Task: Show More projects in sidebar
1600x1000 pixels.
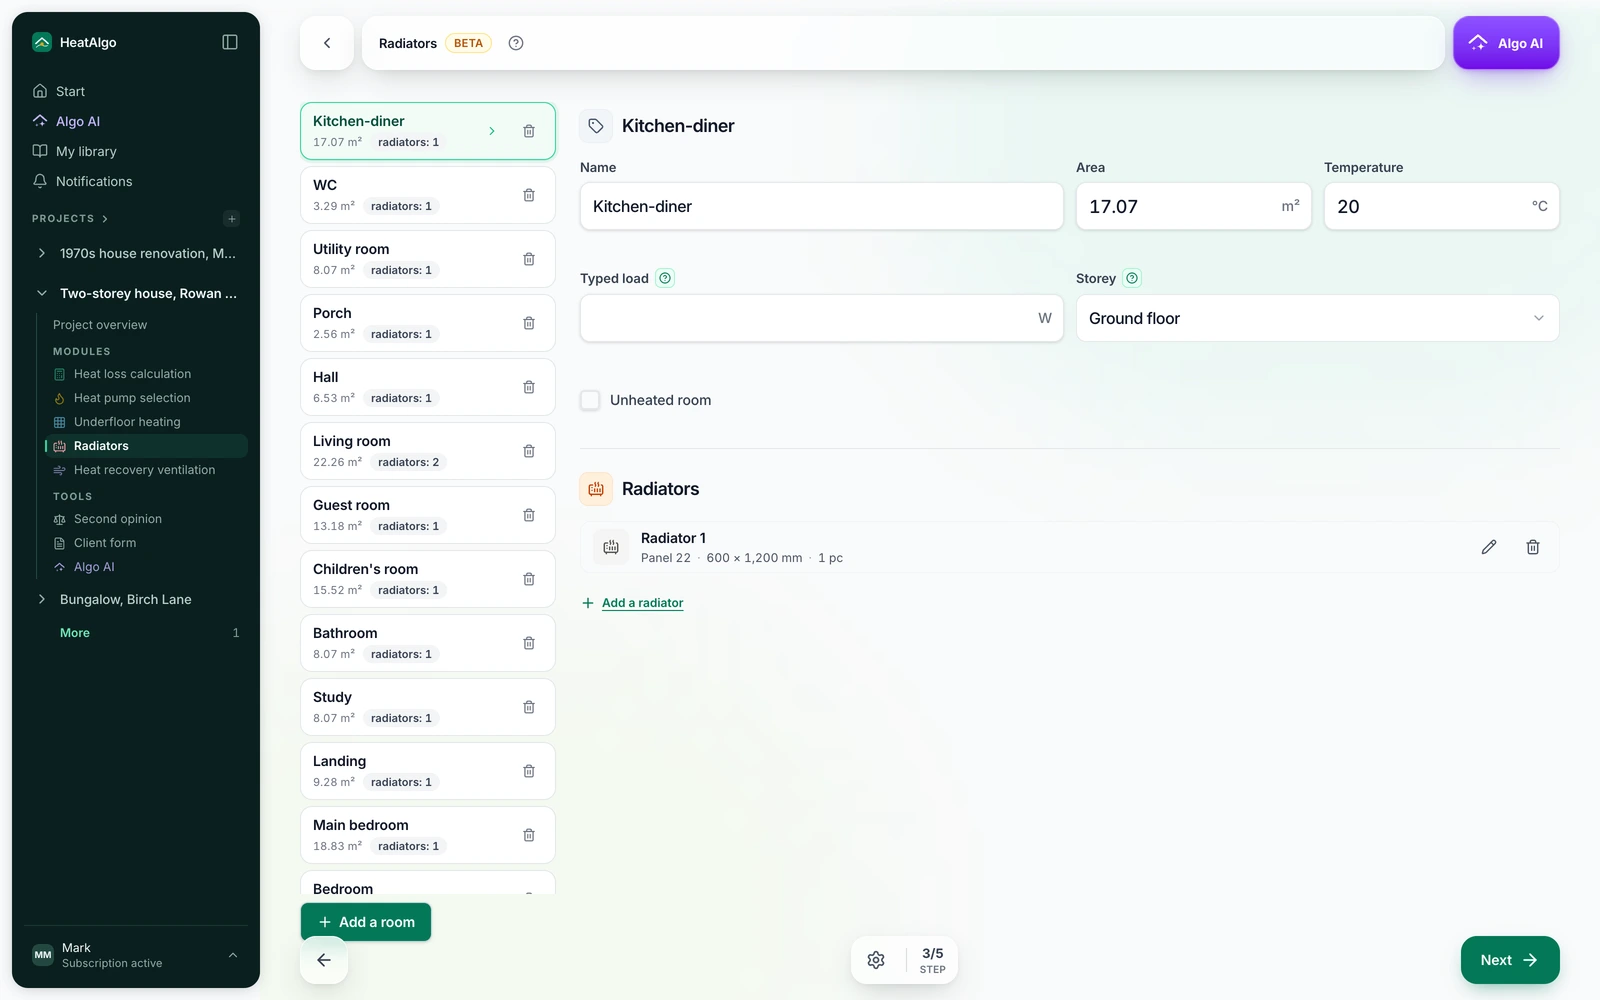Action: pos(75,633)
